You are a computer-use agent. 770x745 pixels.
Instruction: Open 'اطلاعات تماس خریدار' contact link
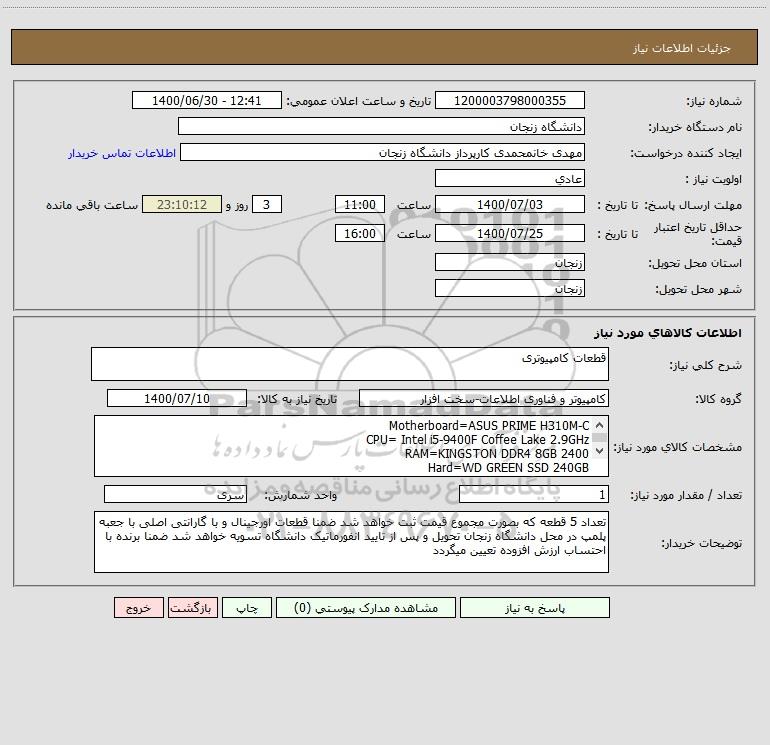pos(122,153)
